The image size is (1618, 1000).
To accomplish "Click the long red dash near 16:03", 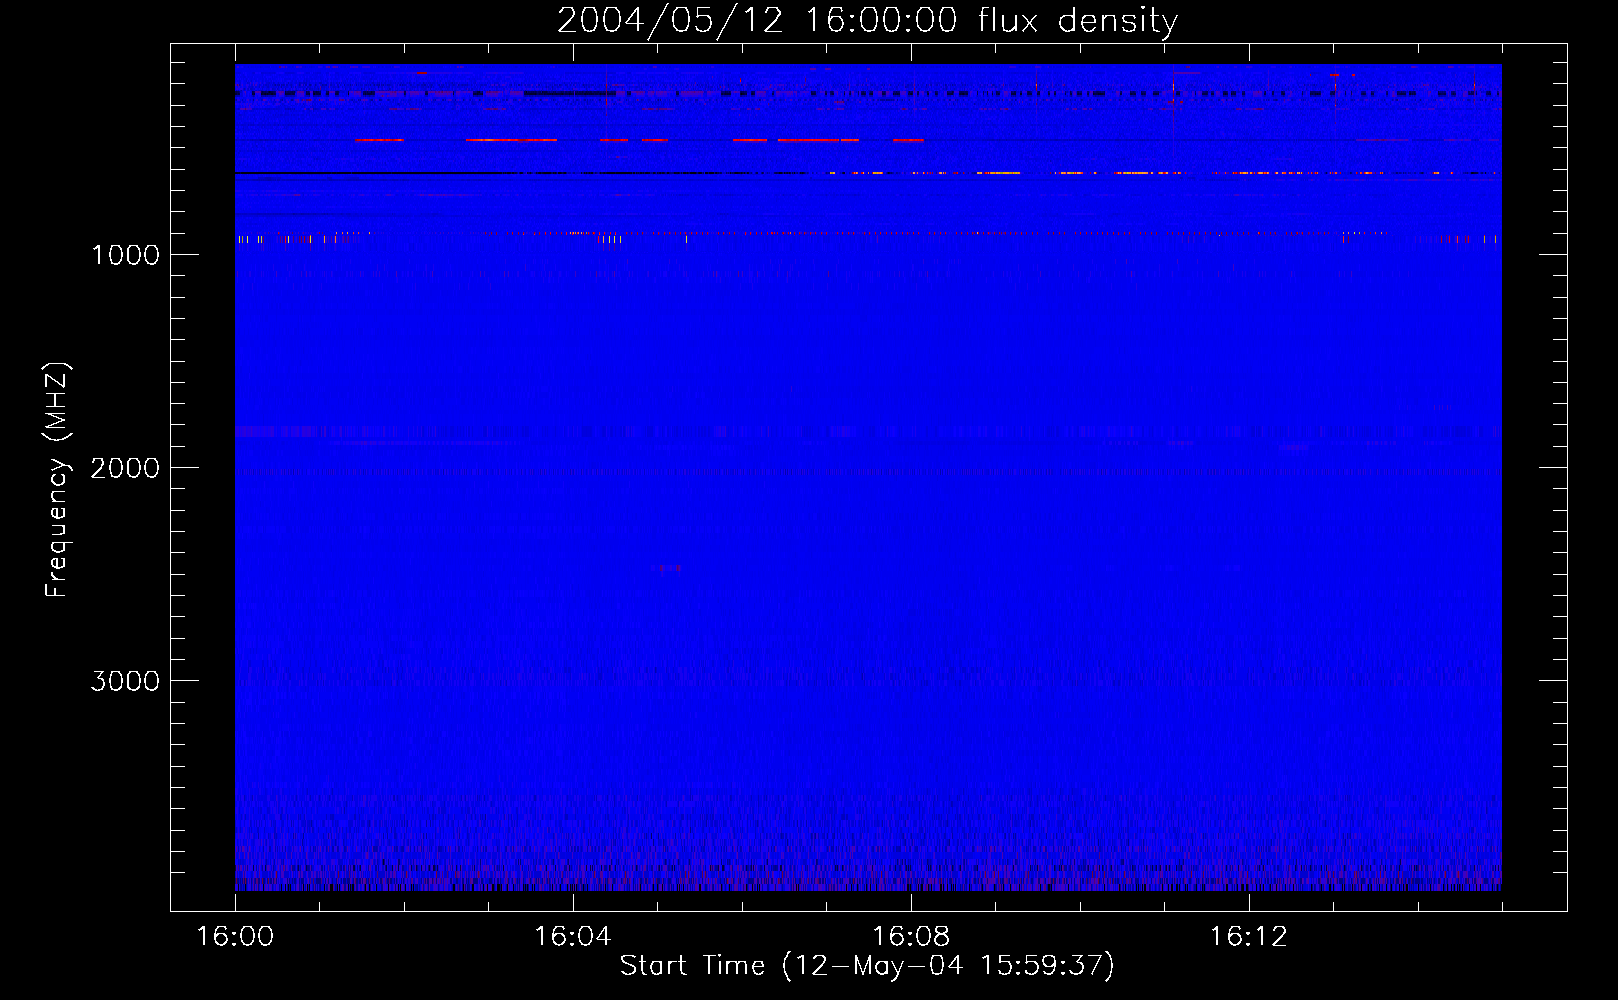I will click(511, 140).
